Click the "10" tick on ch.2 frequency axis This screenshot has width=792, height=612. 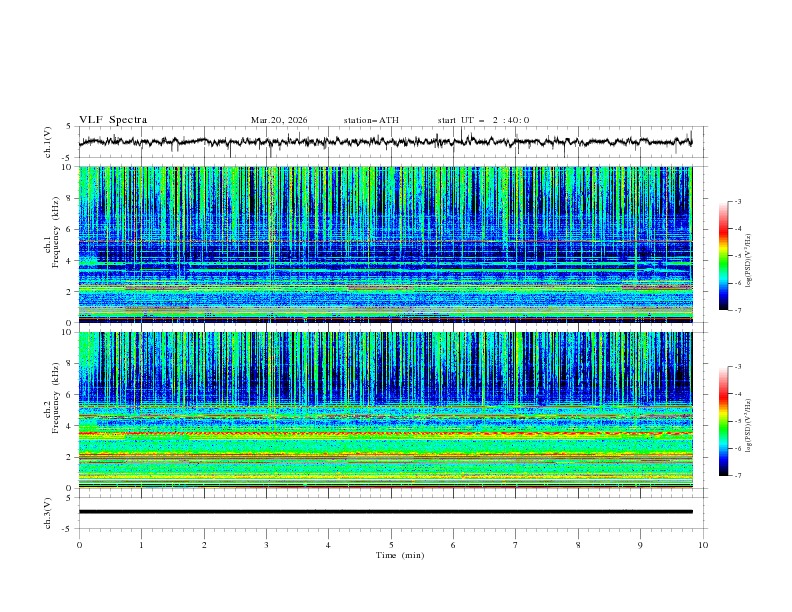pyautogui.click(x=68, y=332)
